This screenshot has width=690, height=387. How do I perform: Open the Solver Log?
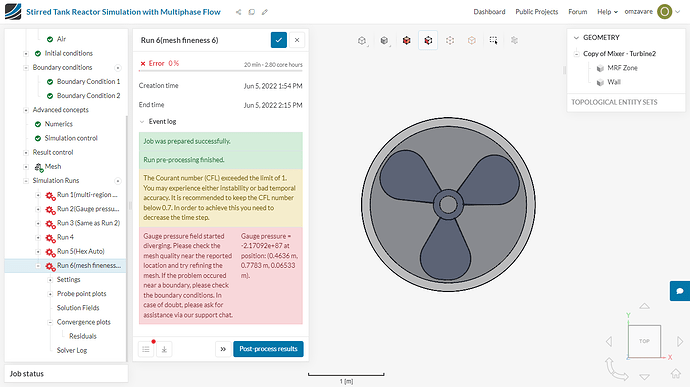tap(72, 350)
